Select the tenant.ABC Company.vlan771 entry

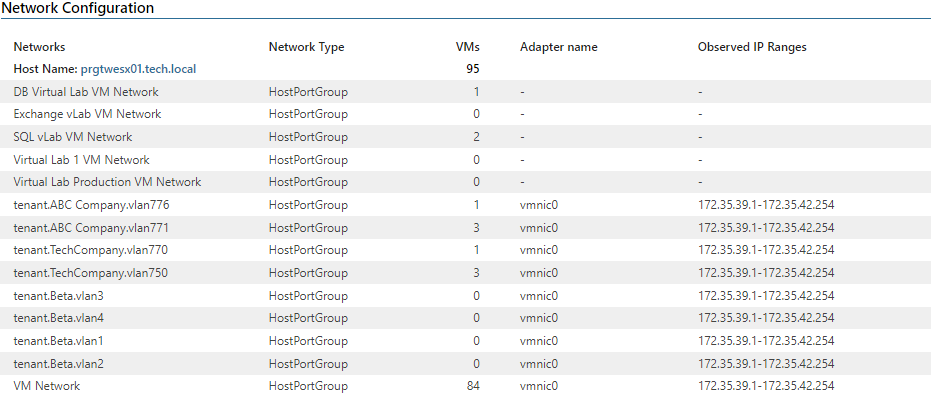click(91, 228)
